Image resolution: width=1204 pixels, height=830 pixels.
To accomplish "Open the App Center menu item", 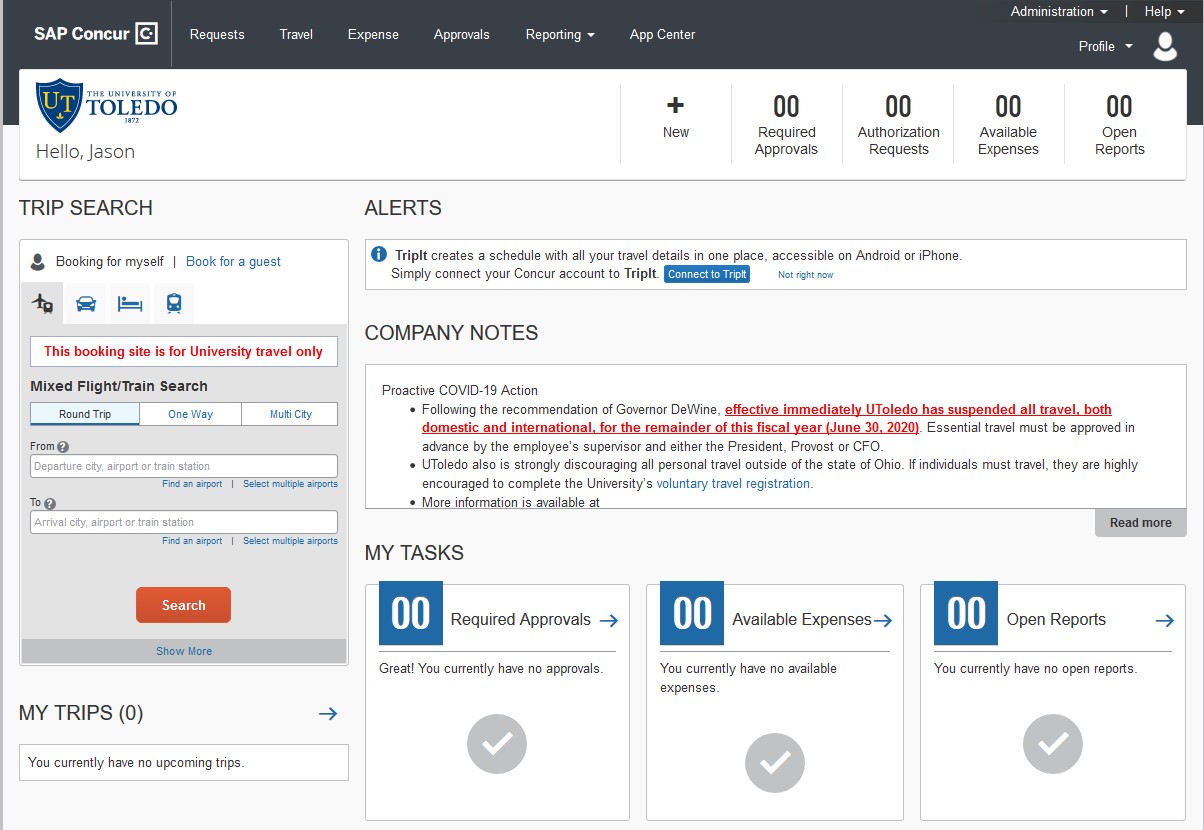I will 662,34.
